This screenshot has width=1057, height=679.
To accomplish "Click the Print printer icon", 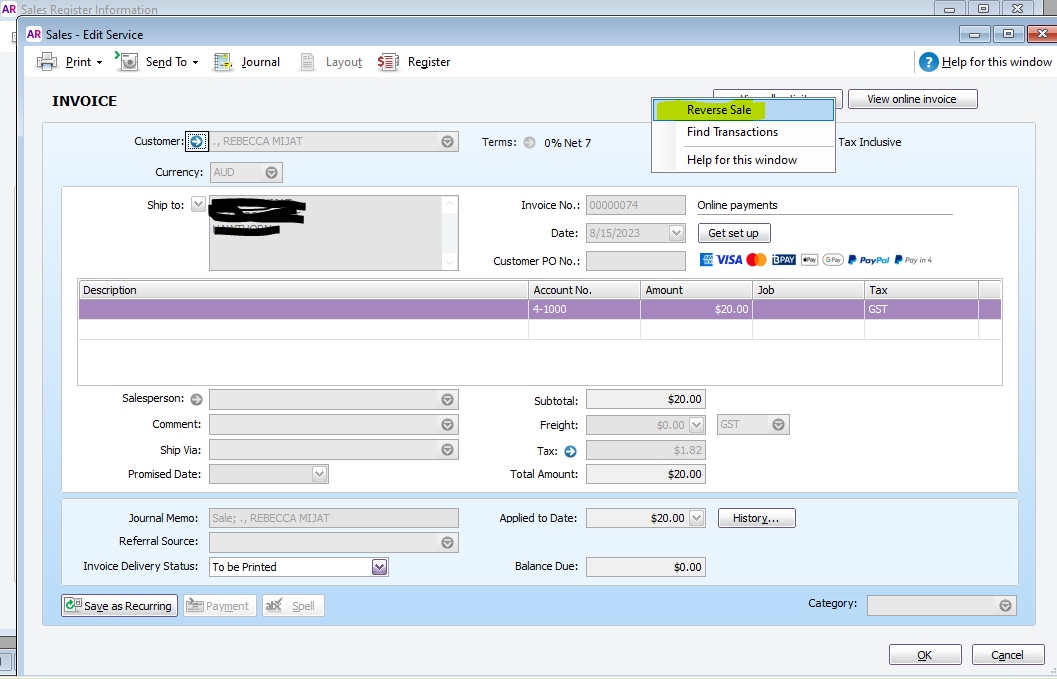I will click(47, 62).
